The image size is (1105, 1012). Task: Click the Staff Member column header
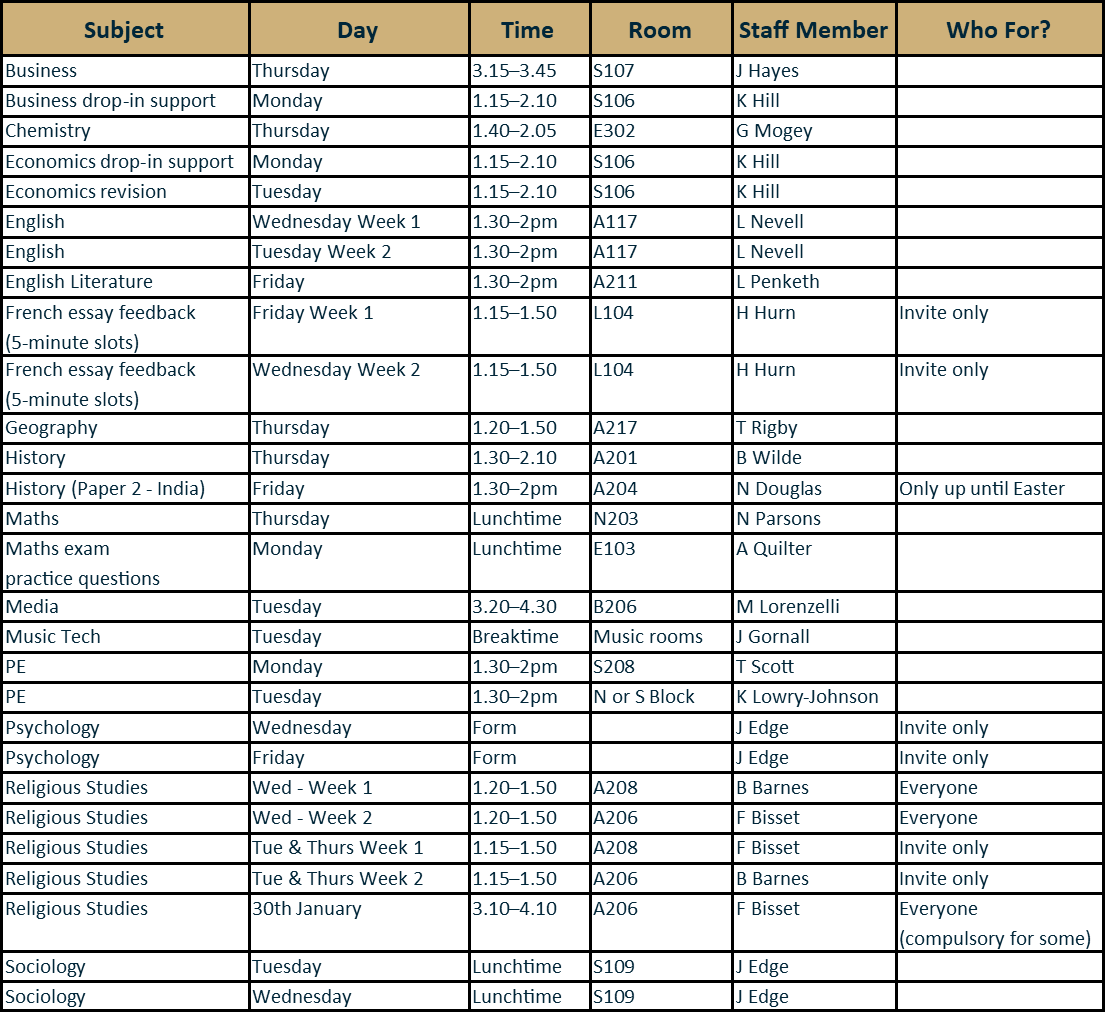pyautogui.click(x=813, y=30)
